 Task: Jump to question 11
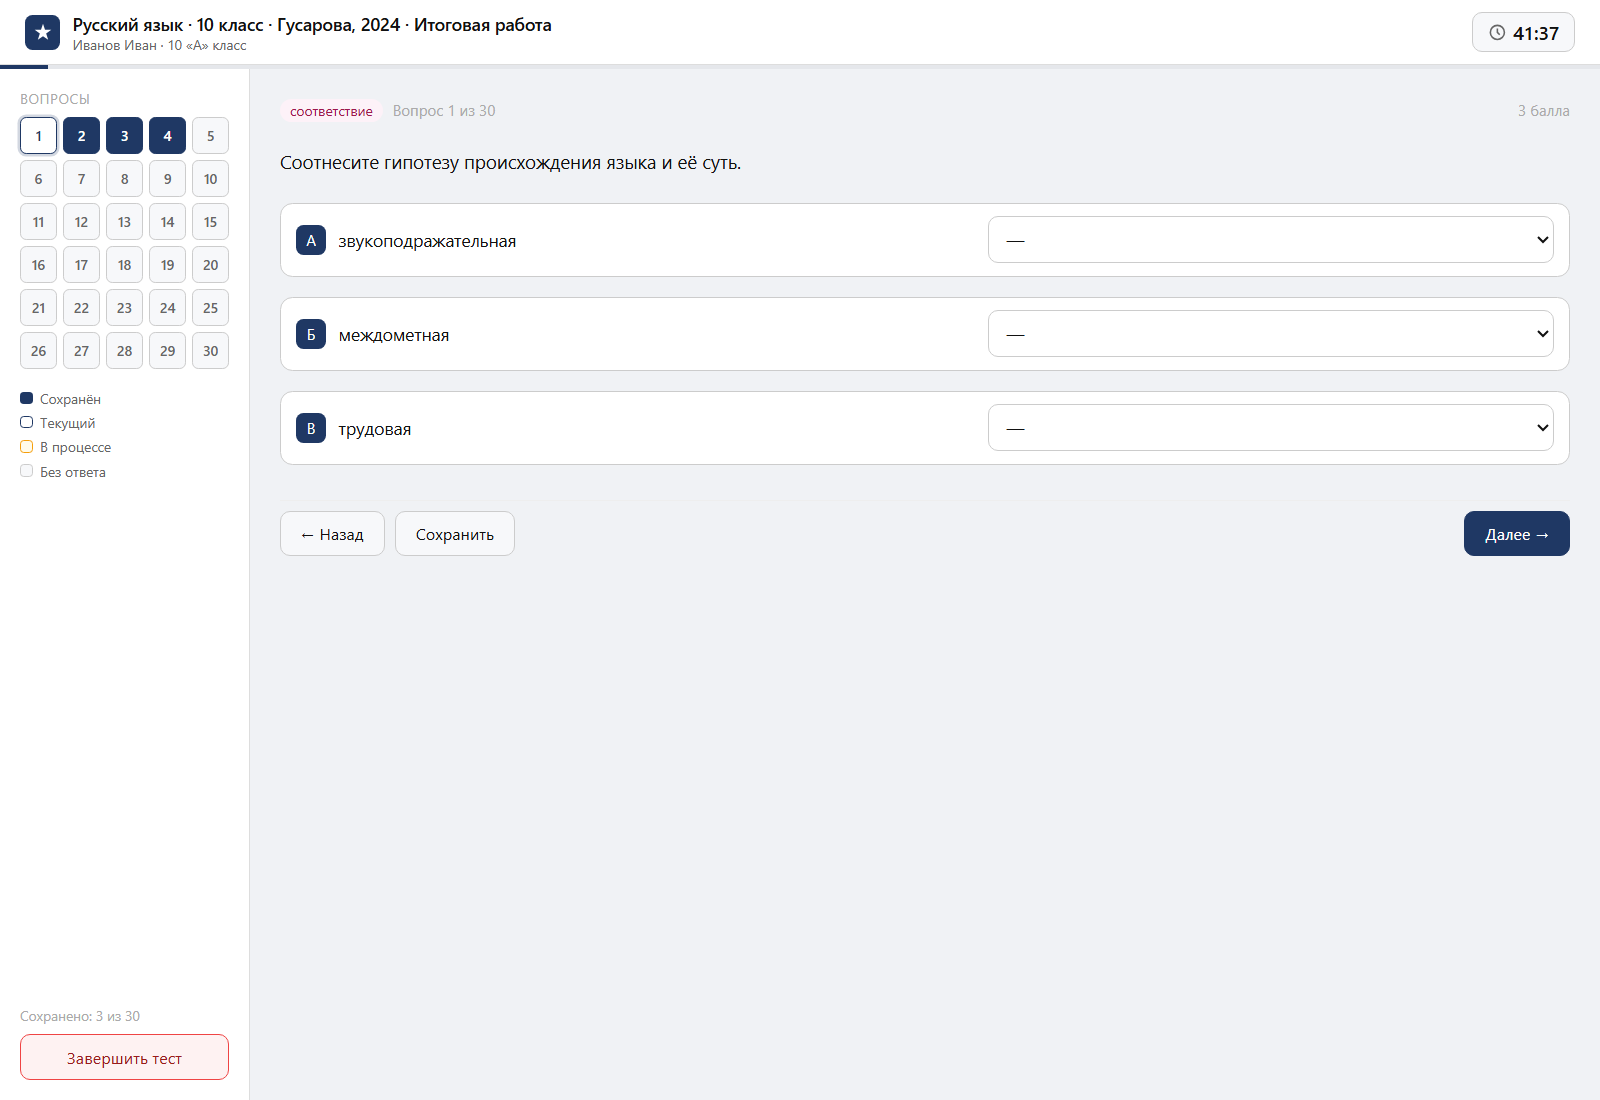click(38, 222)
